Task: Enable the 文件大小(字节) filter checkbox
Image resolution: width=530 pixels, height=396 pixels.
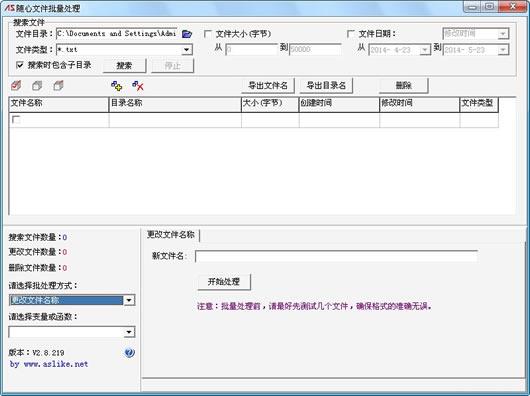Action: pos(208,34)
